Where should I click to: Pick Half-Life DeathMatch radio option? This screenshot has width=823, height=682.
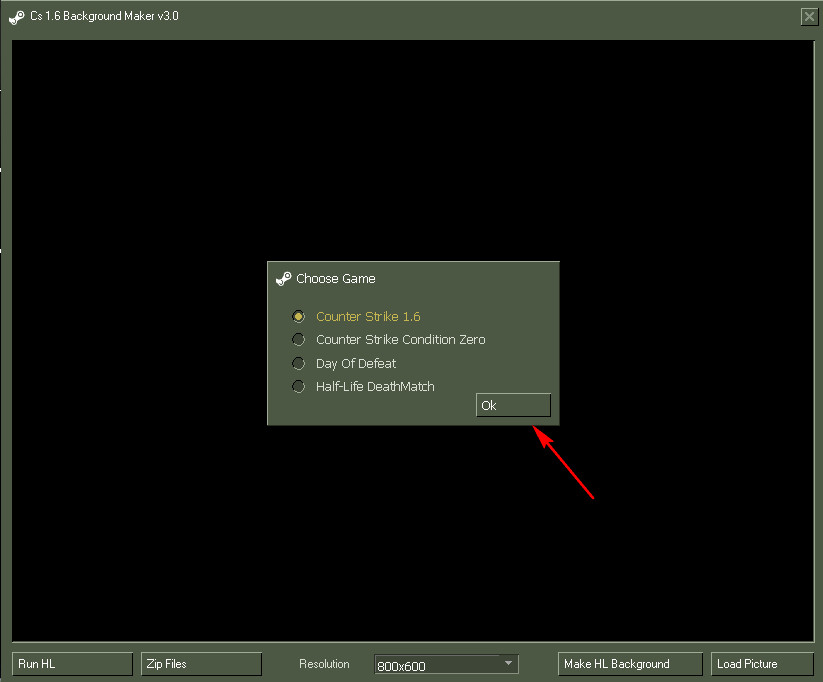point(298,387)
